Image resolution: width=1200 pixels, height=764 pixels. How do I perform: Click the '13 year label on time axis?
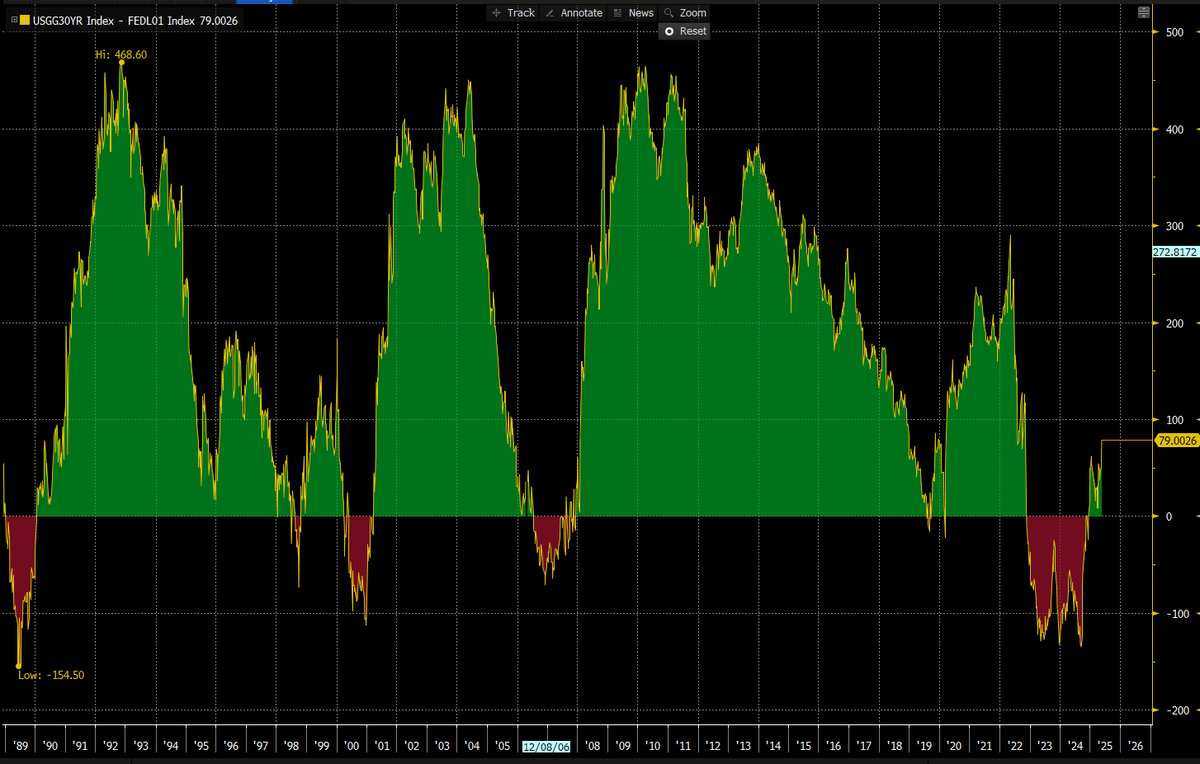tap(743, 746)
